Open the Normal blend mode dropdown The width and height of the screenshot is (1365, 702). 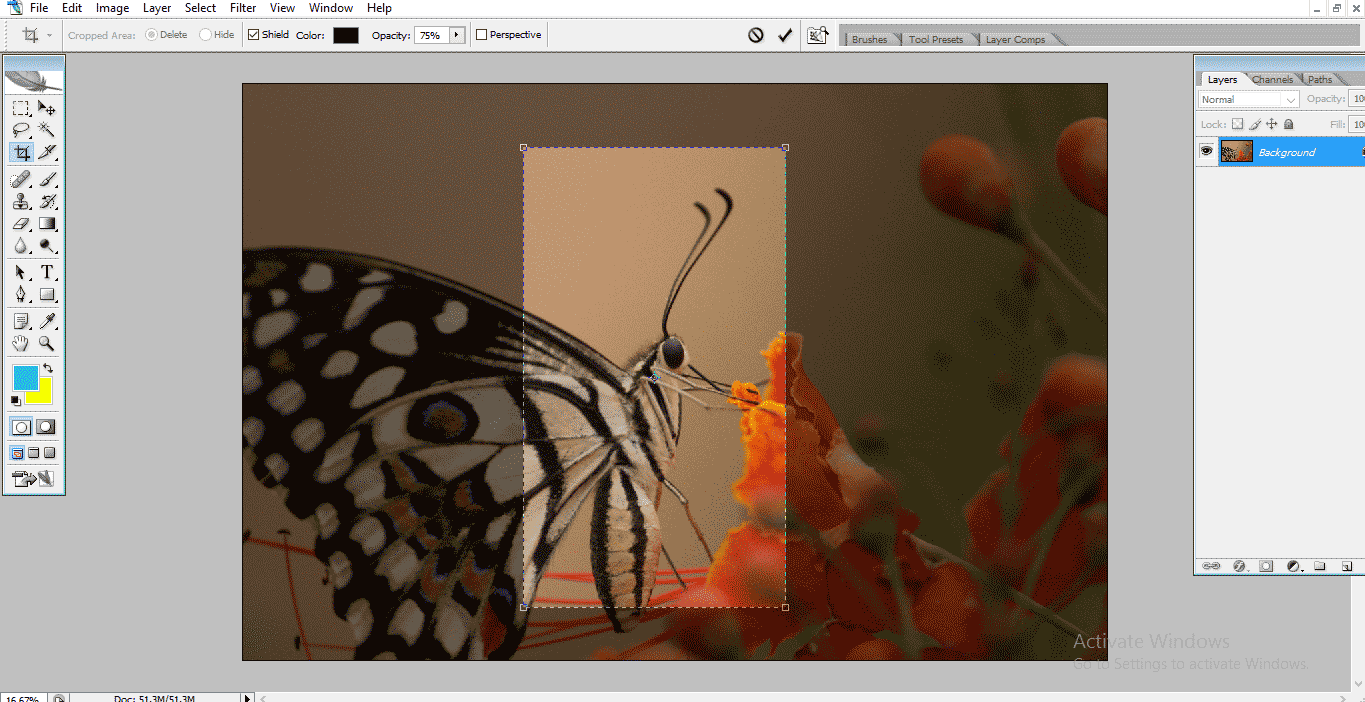point(1249,99)
